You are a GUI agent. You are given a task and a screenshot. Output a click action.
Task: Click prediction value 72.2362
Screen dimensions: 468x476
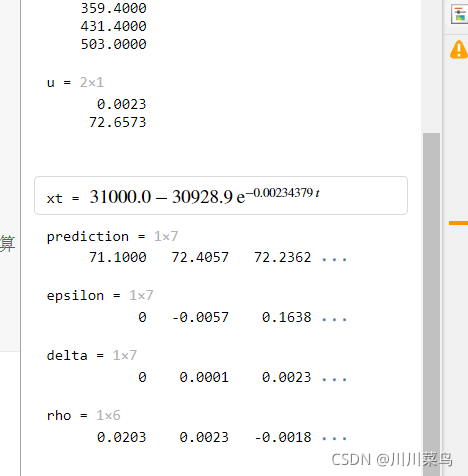point(283,257)
